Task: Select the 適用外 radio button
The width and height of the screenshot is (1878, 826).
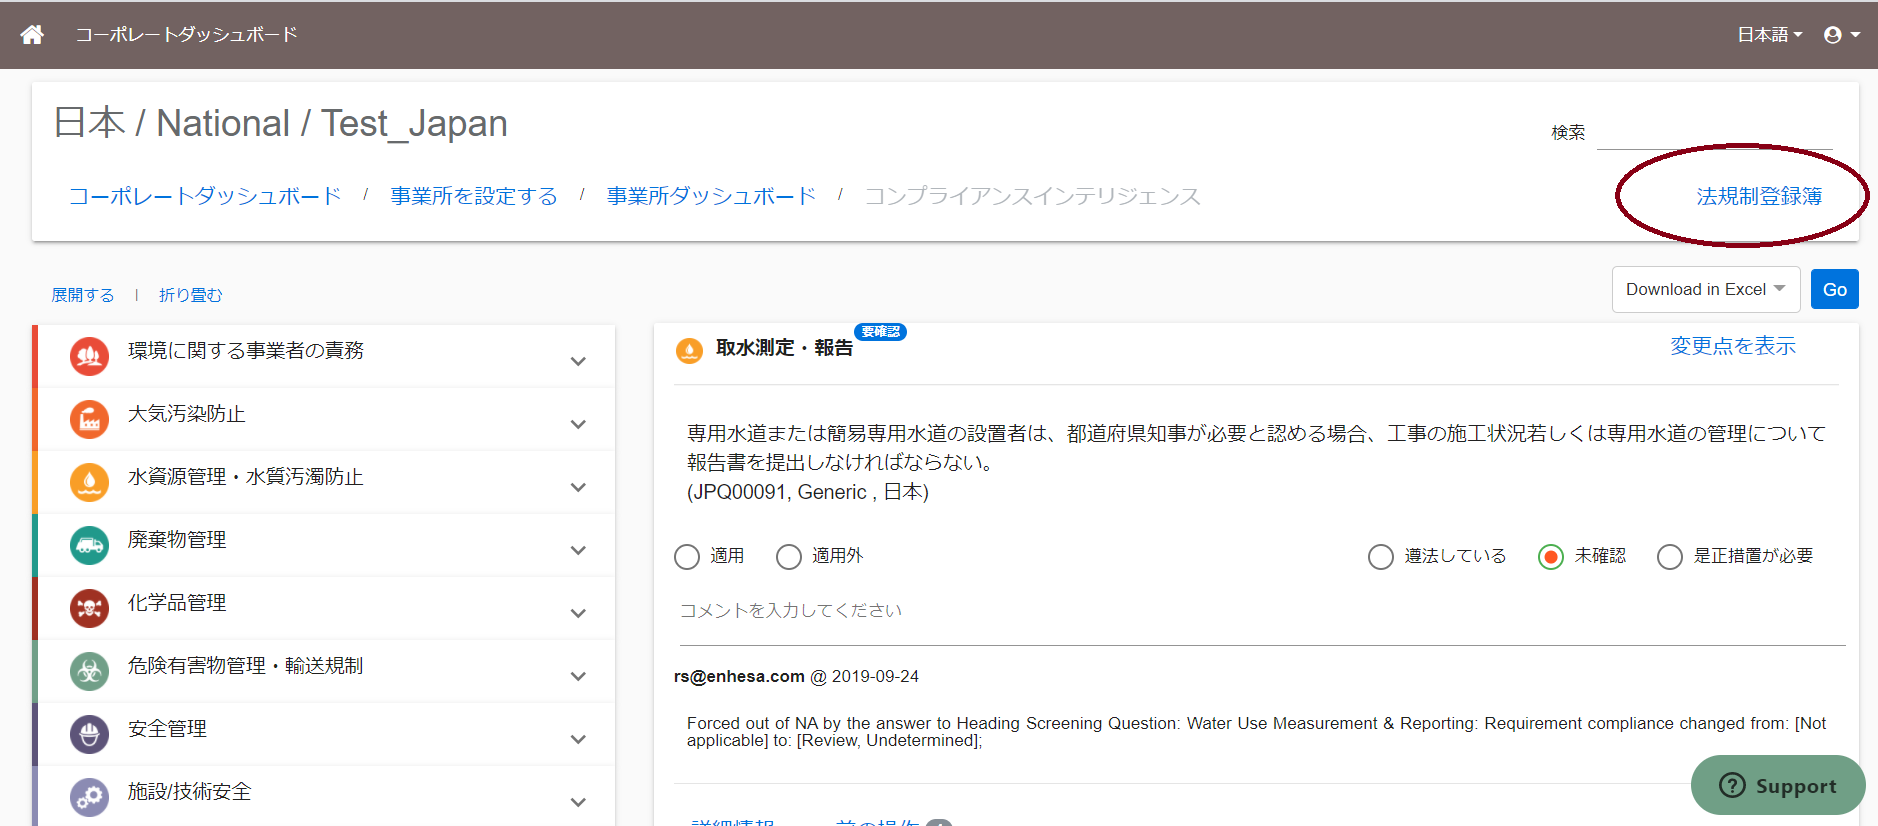Action: click(789, 557)
